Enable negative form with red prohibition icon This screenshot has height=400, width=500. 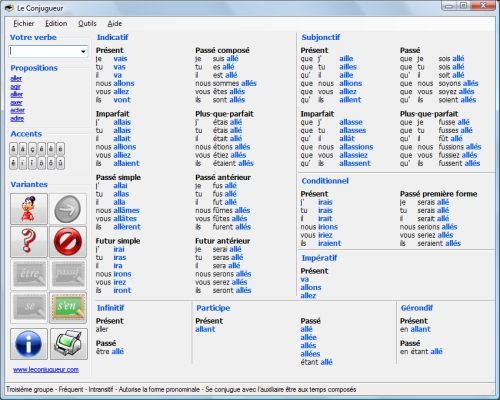coord(68,242)
